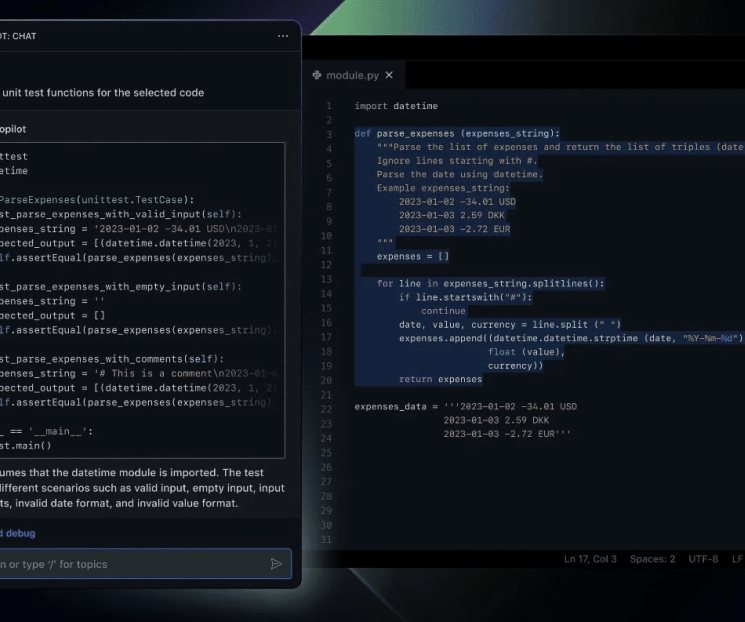Click 'for line in expenses_string.splitlines():' line
The width and height of the screenshot is (745, 622).
point(490,284)
